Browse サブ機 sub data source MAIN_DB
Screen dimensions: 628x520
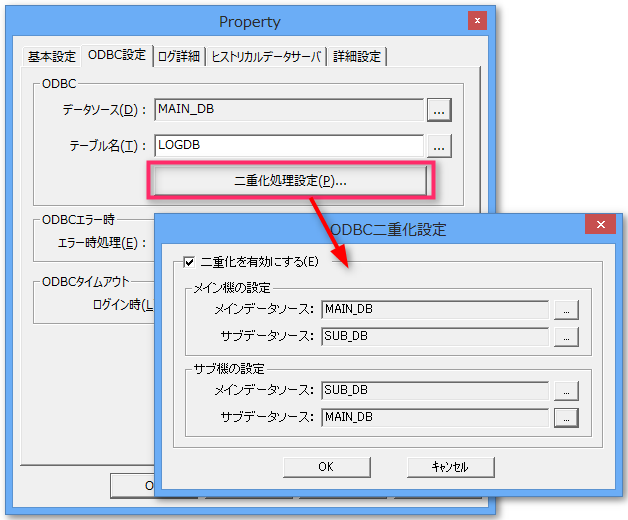click(566, 416)
